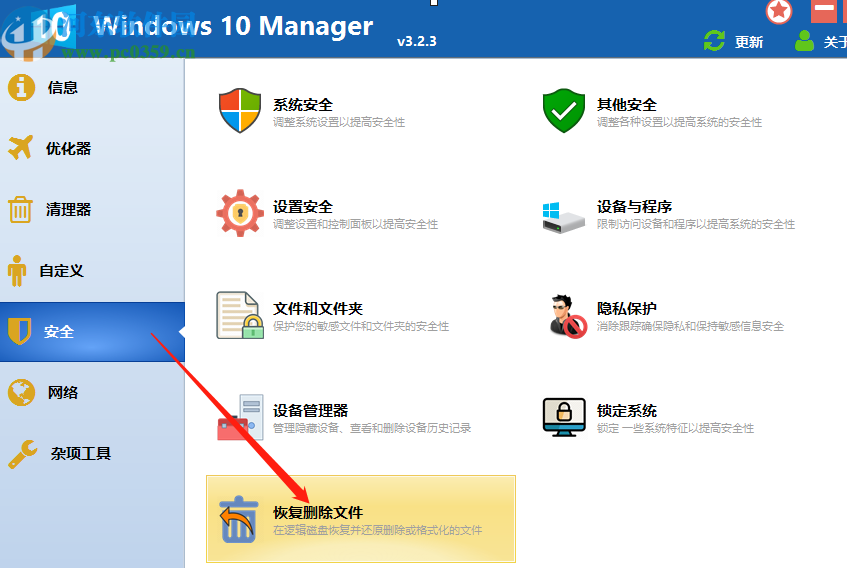The width and height of the screenshot is (847, 568).
Task: Click the v3.2.3 version label
Action: pos(416,42)
